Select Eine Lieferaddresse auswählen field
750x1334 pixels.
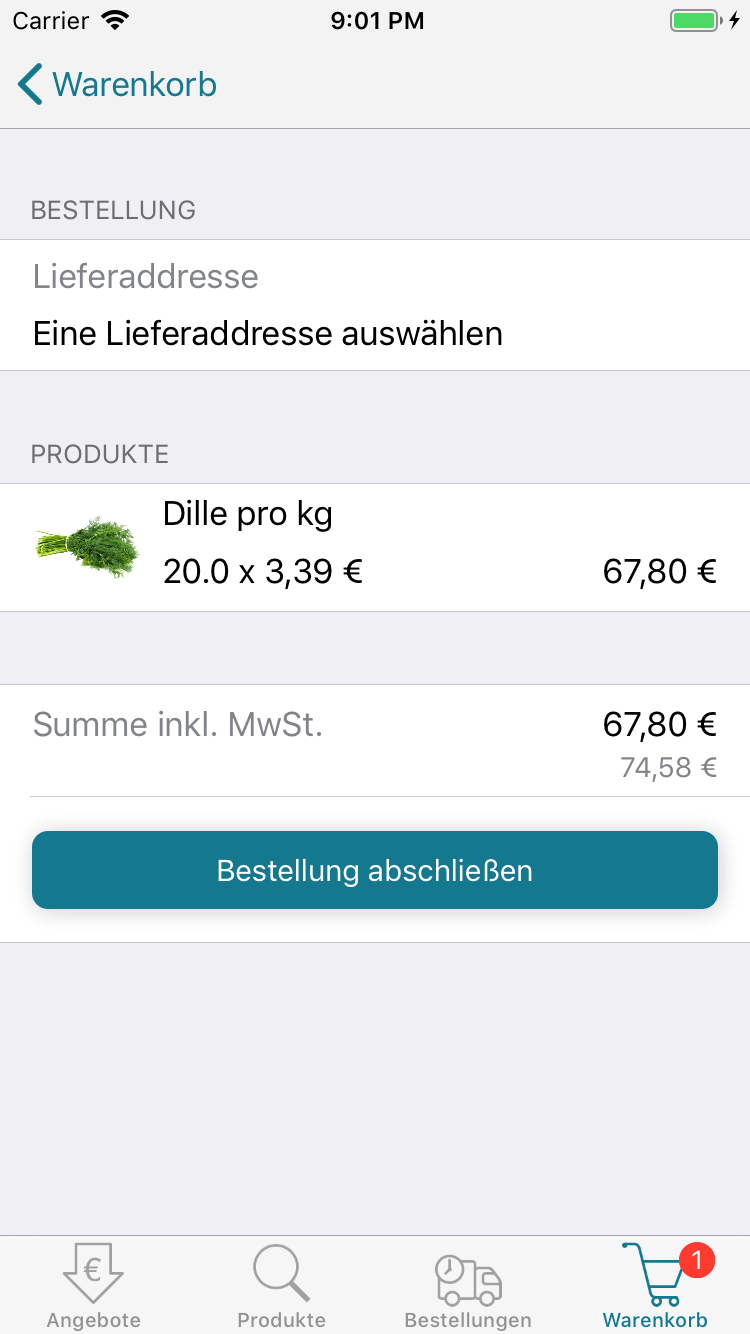[x=268, y=333]
